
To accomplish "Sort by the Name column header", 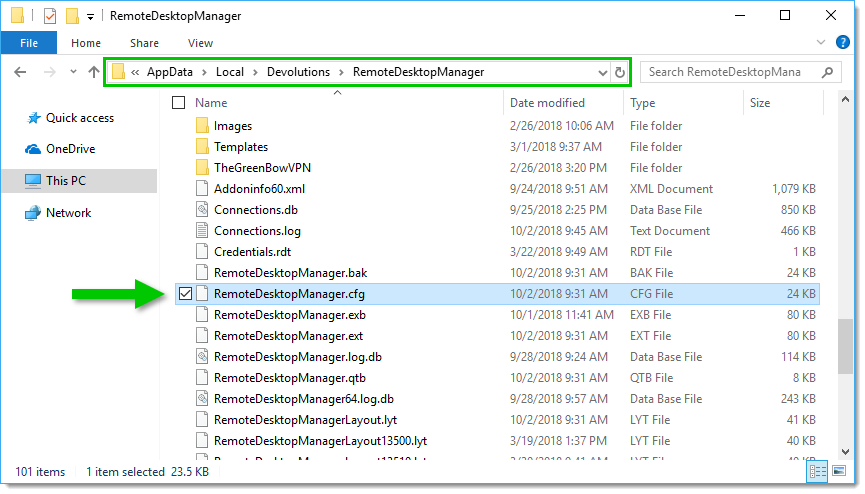I will [x=211, y=103].
